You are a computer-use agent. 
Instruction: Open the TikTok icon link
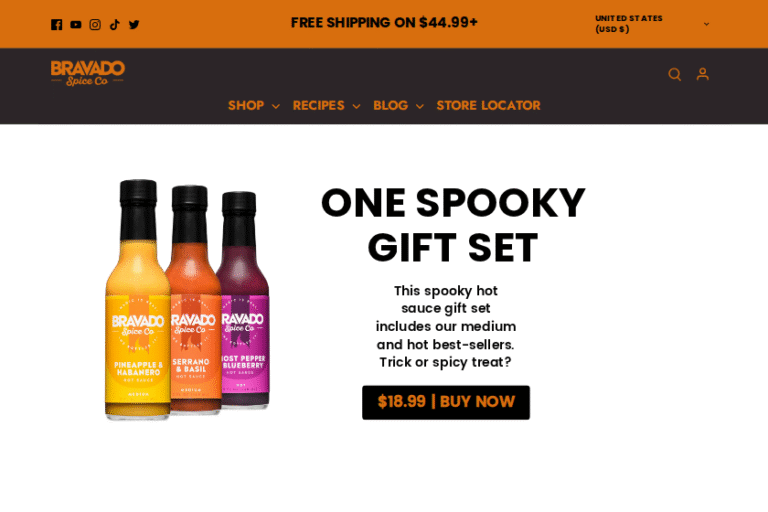115,24
